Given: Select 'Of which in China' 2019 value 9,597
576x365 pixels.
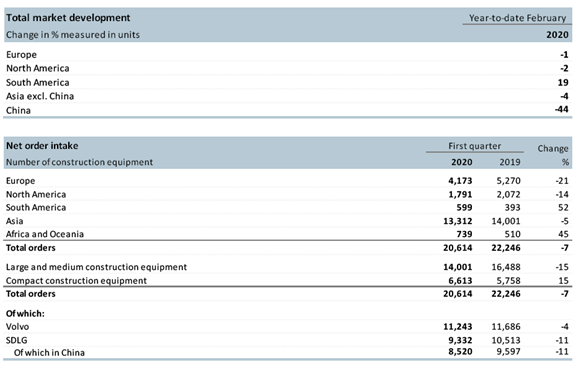Looking at the screenshot, I should tap(508, 352).
